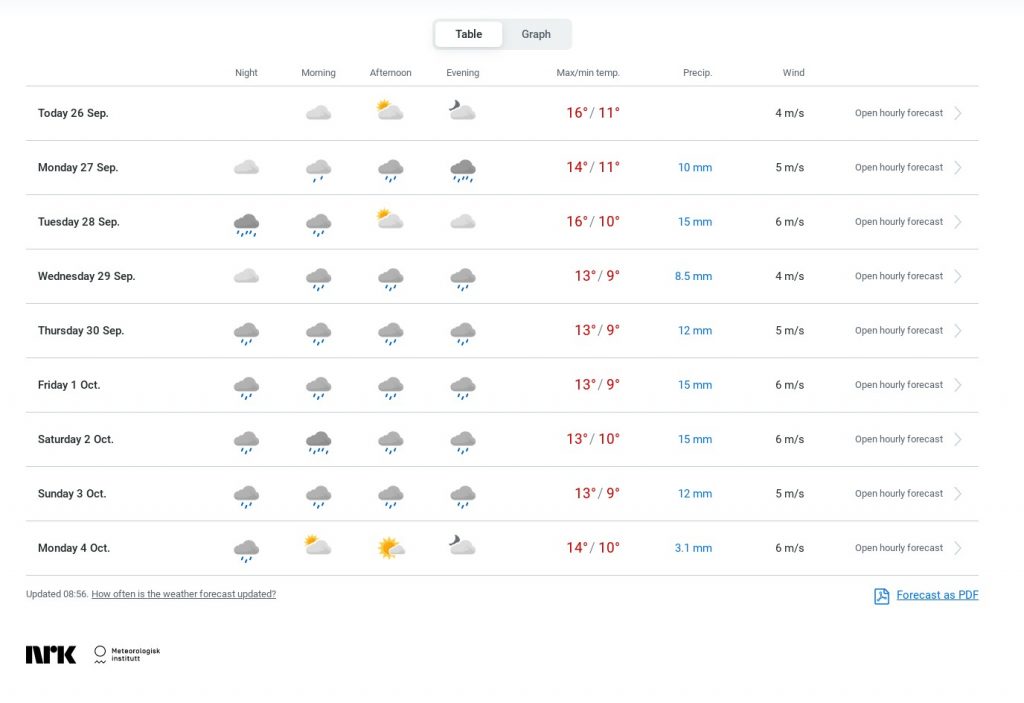Click Saturday 2 Oct. morning heavy rain icon
This screenshot has width=1024, height=703.
pos(318,442)
